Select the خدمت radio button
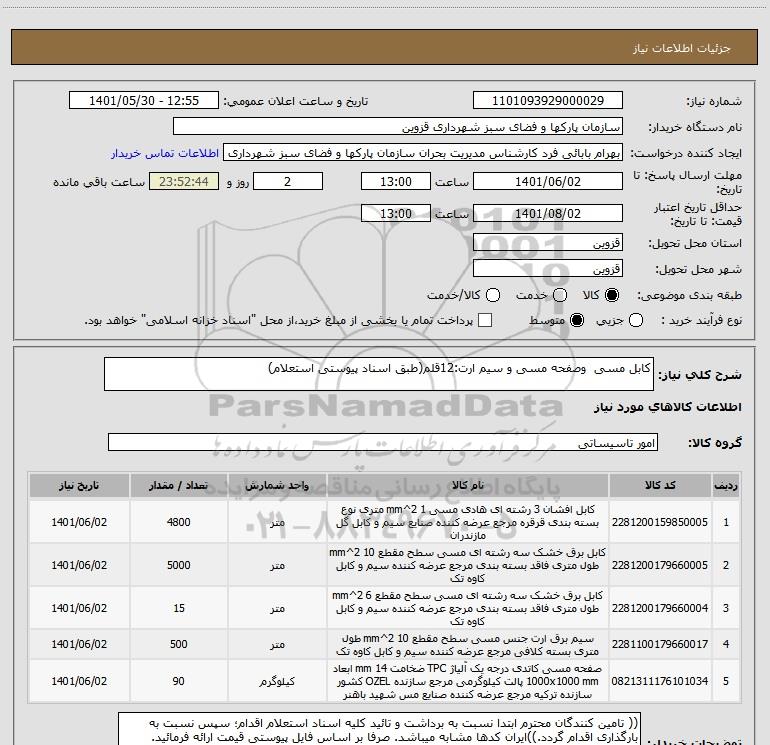This screenshot has width=770, height=745. (x=560, y=295)
